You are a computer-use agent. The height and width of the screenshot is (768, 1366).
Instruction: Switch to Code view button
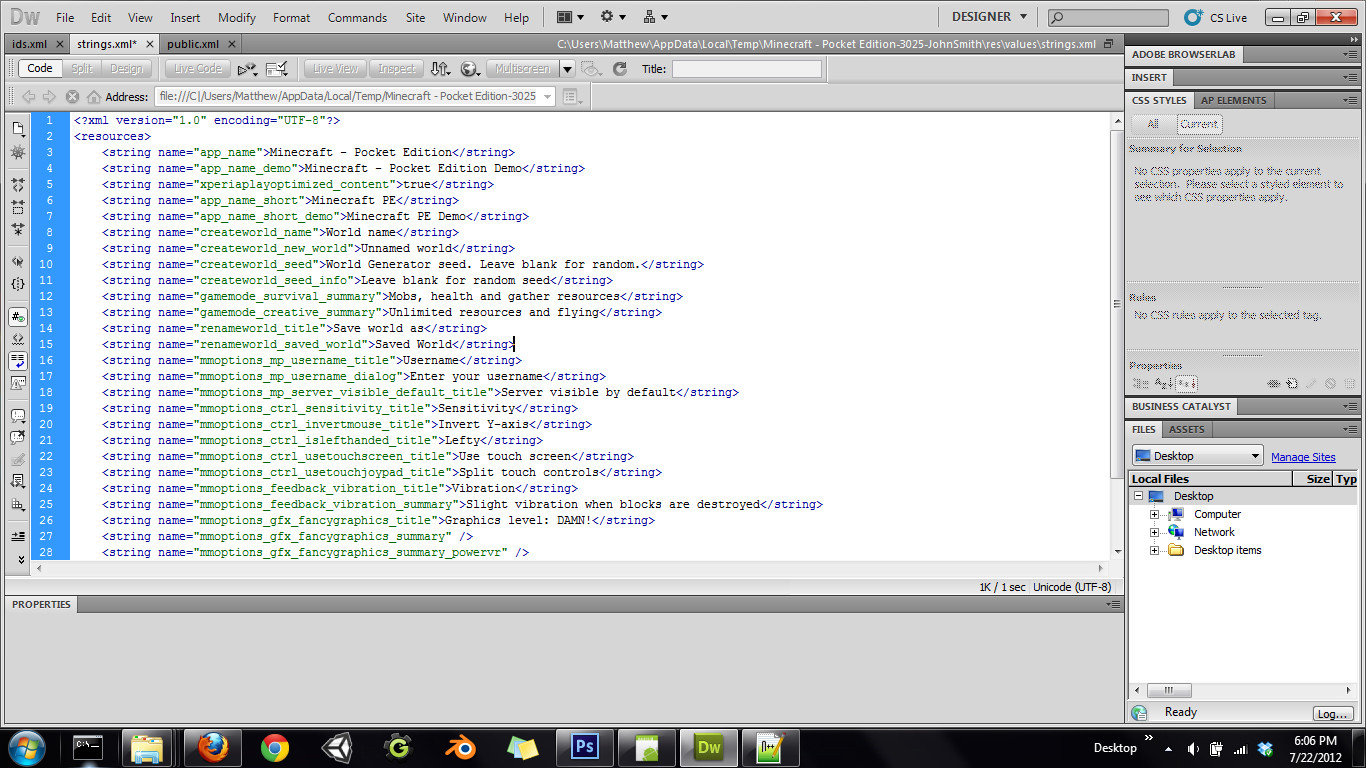pos(40,69)
